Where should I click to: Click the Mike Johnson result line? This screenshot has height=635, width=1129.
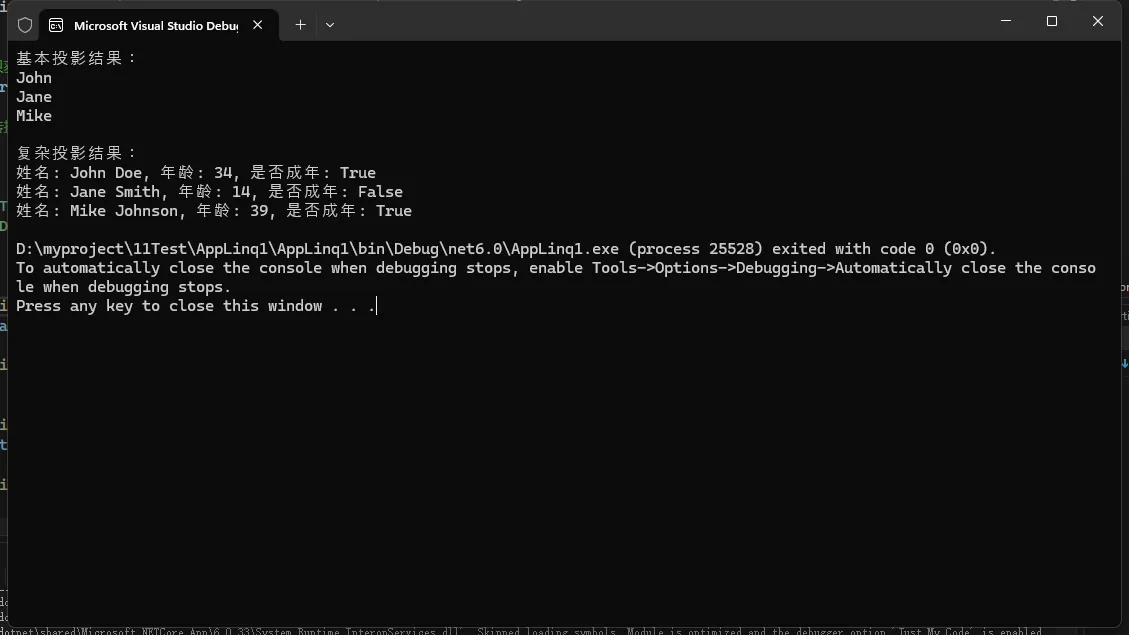pos(214,211)
